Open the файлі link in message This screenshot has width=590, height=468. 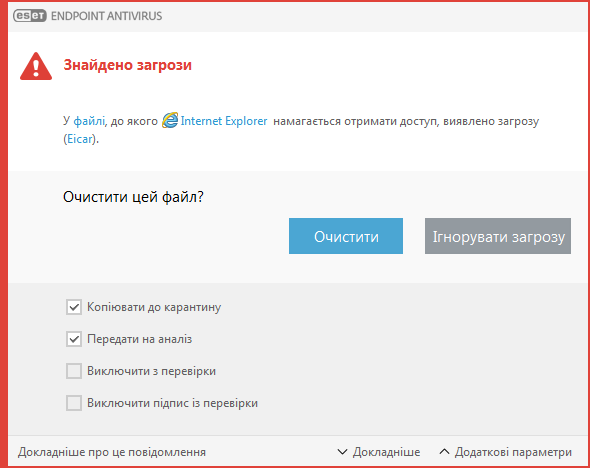tap(89, 121)
